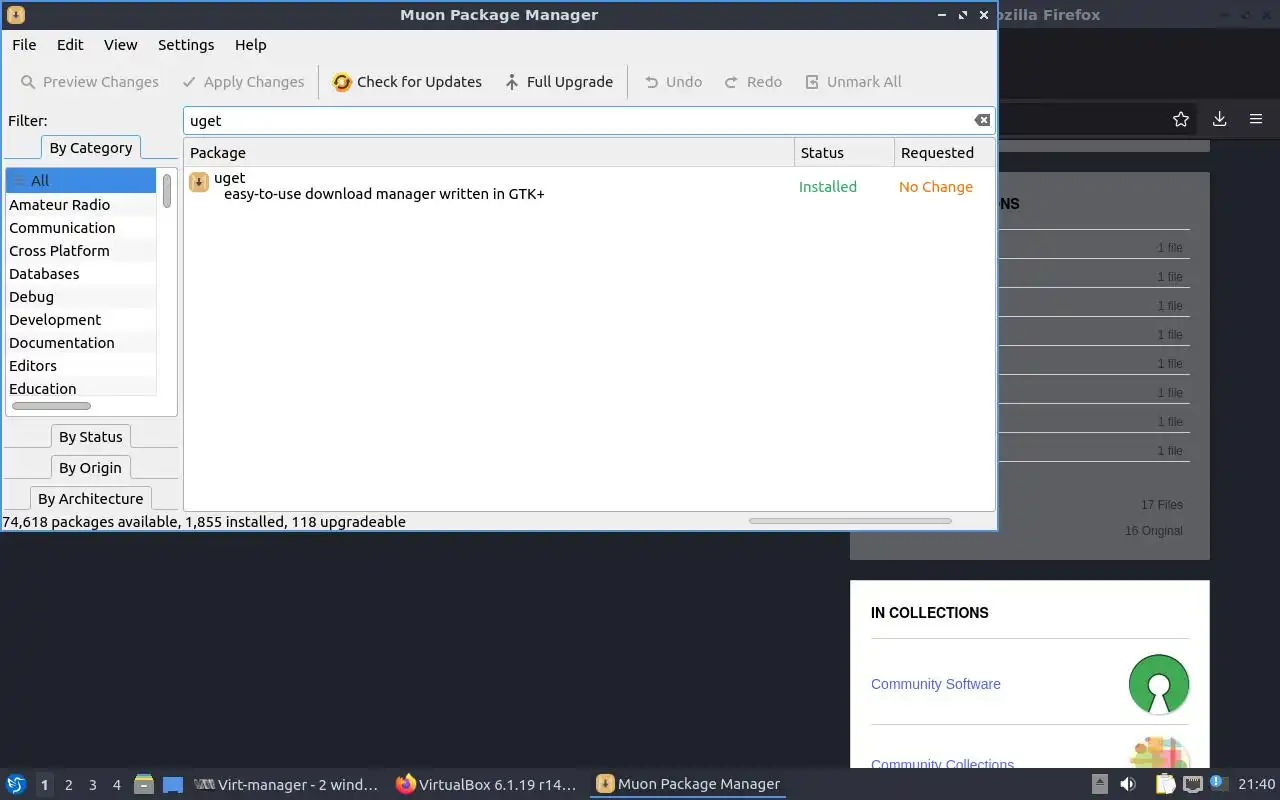
Task: Click Unmark All in toolbar
Action: point(853,82)
